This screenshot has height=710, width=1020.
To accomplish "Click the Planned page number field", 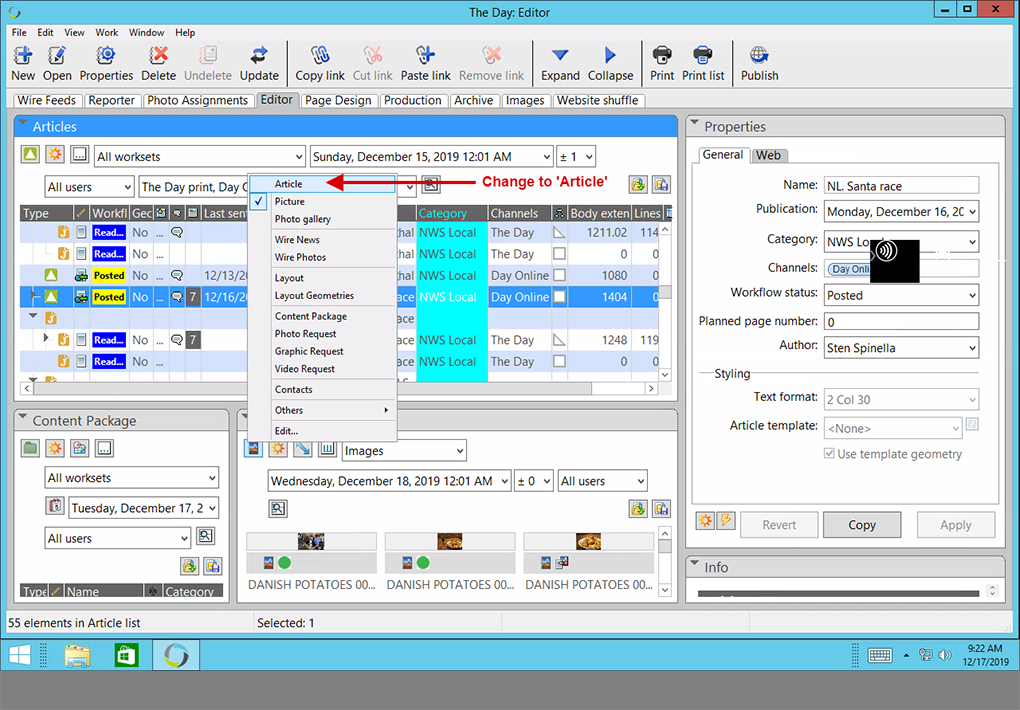I will click(x=901, y=321).
